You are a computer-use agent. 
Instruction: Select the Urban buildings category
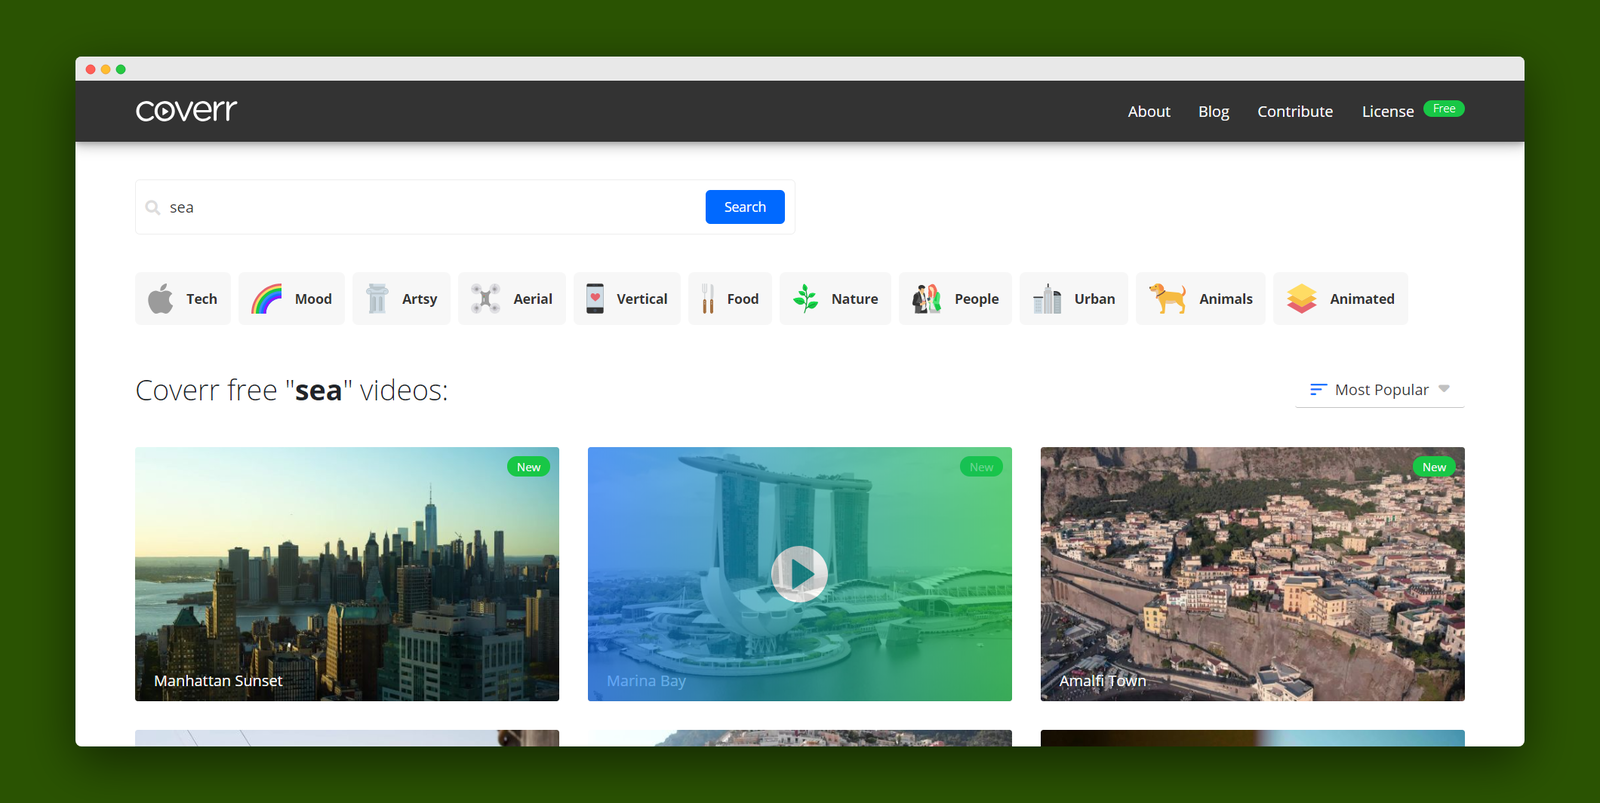(1074, 299)
